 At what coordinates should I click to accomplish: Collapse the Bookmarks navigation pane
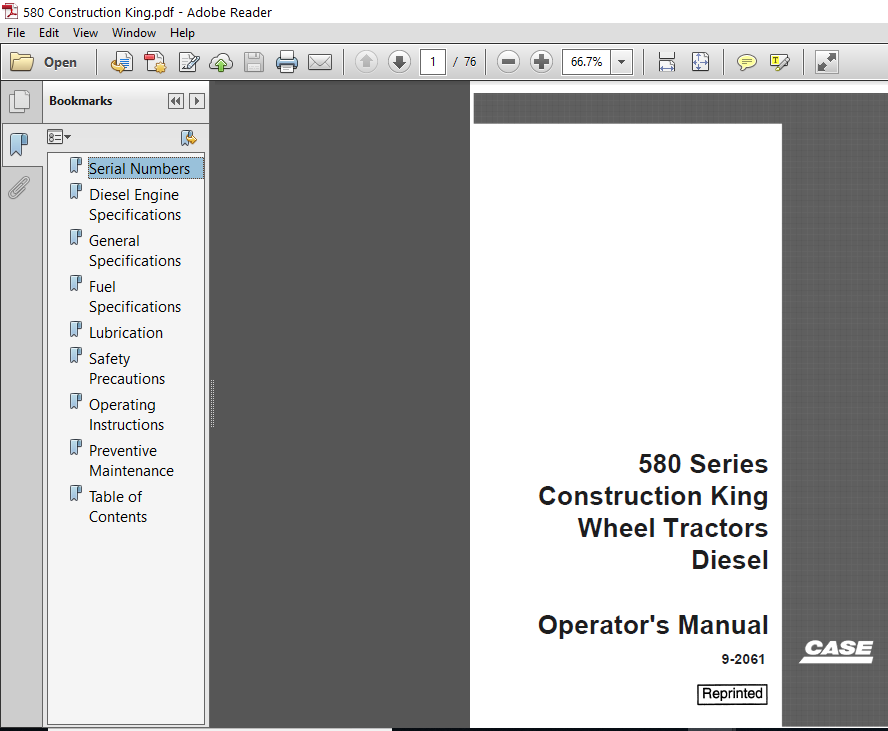(176, 101)
